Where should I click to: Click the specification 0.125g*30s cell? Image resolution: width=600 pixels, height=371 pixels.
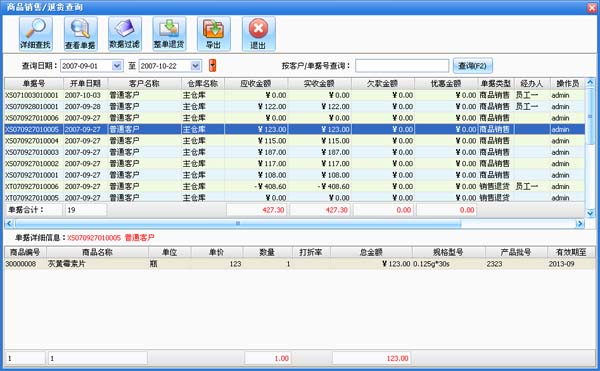(448, 264)
